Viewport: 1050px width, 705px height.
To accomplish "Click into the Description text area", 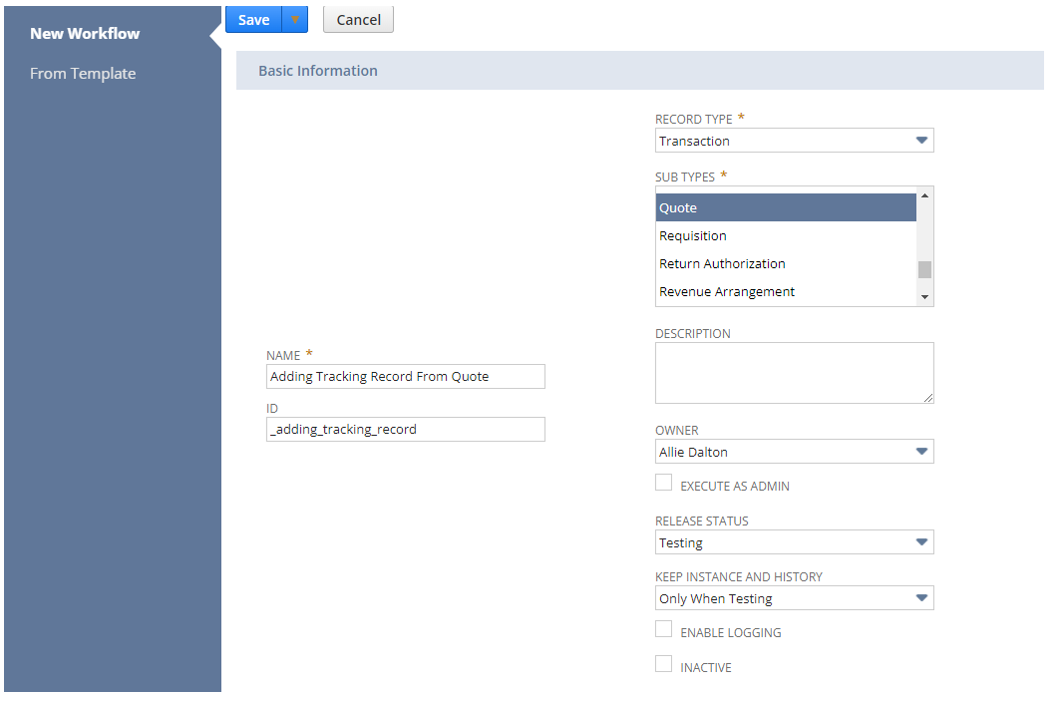I will click(794, 372).
